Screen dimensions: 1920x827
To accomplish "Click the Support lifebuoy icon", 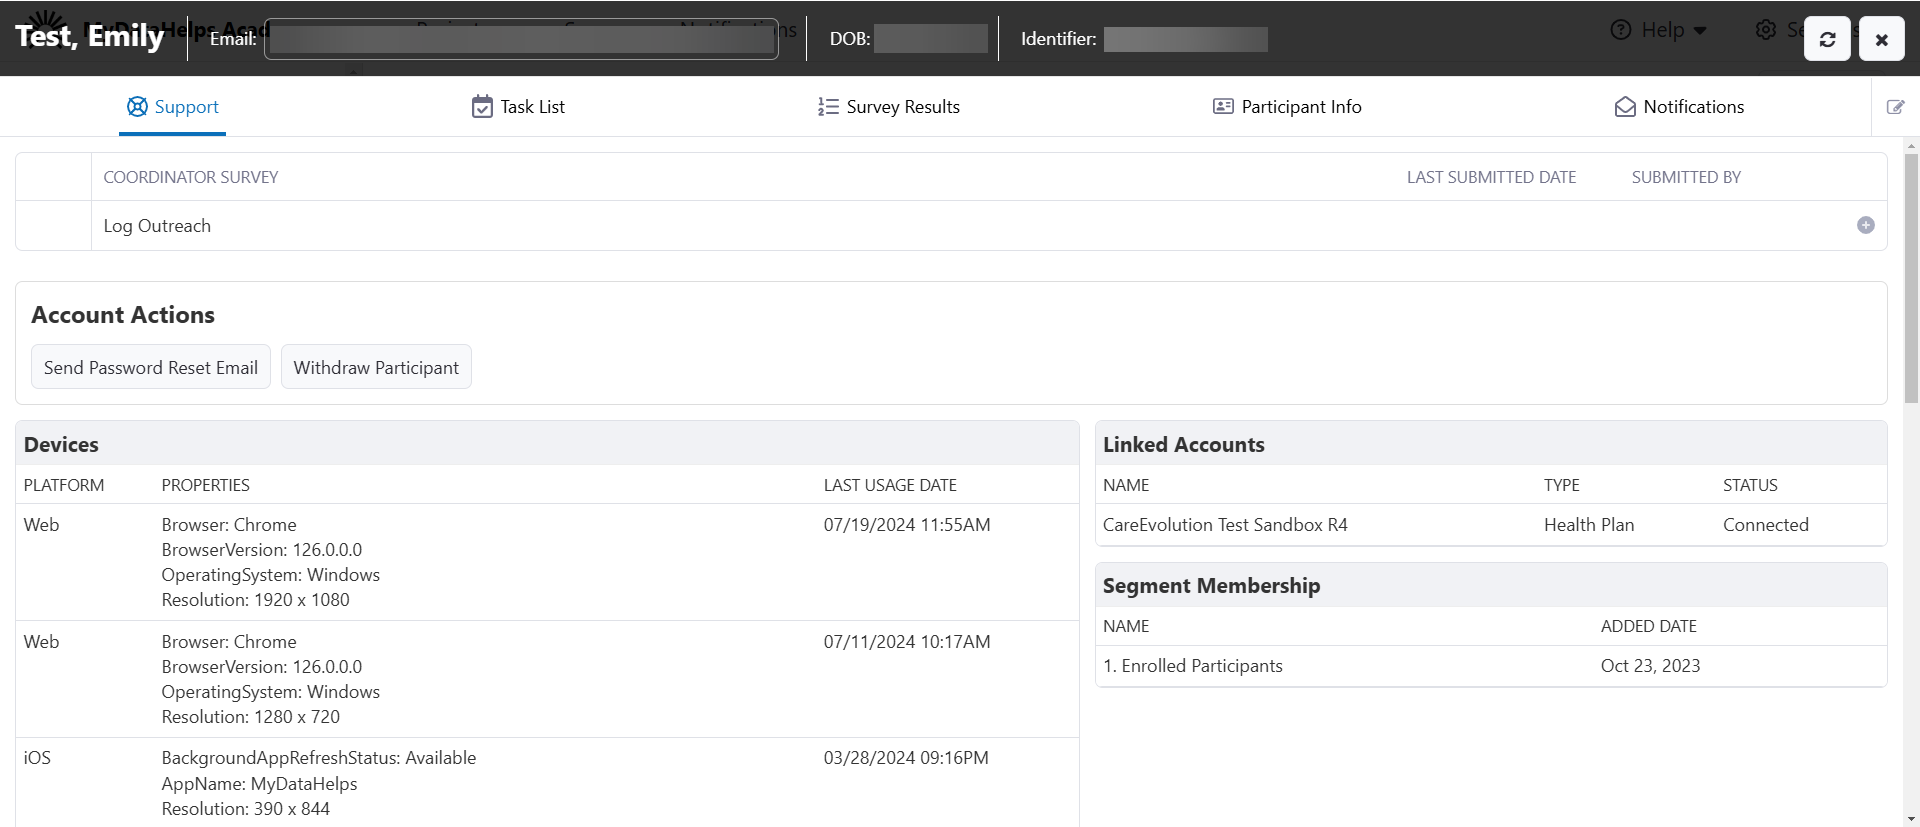I will point(137,106).
